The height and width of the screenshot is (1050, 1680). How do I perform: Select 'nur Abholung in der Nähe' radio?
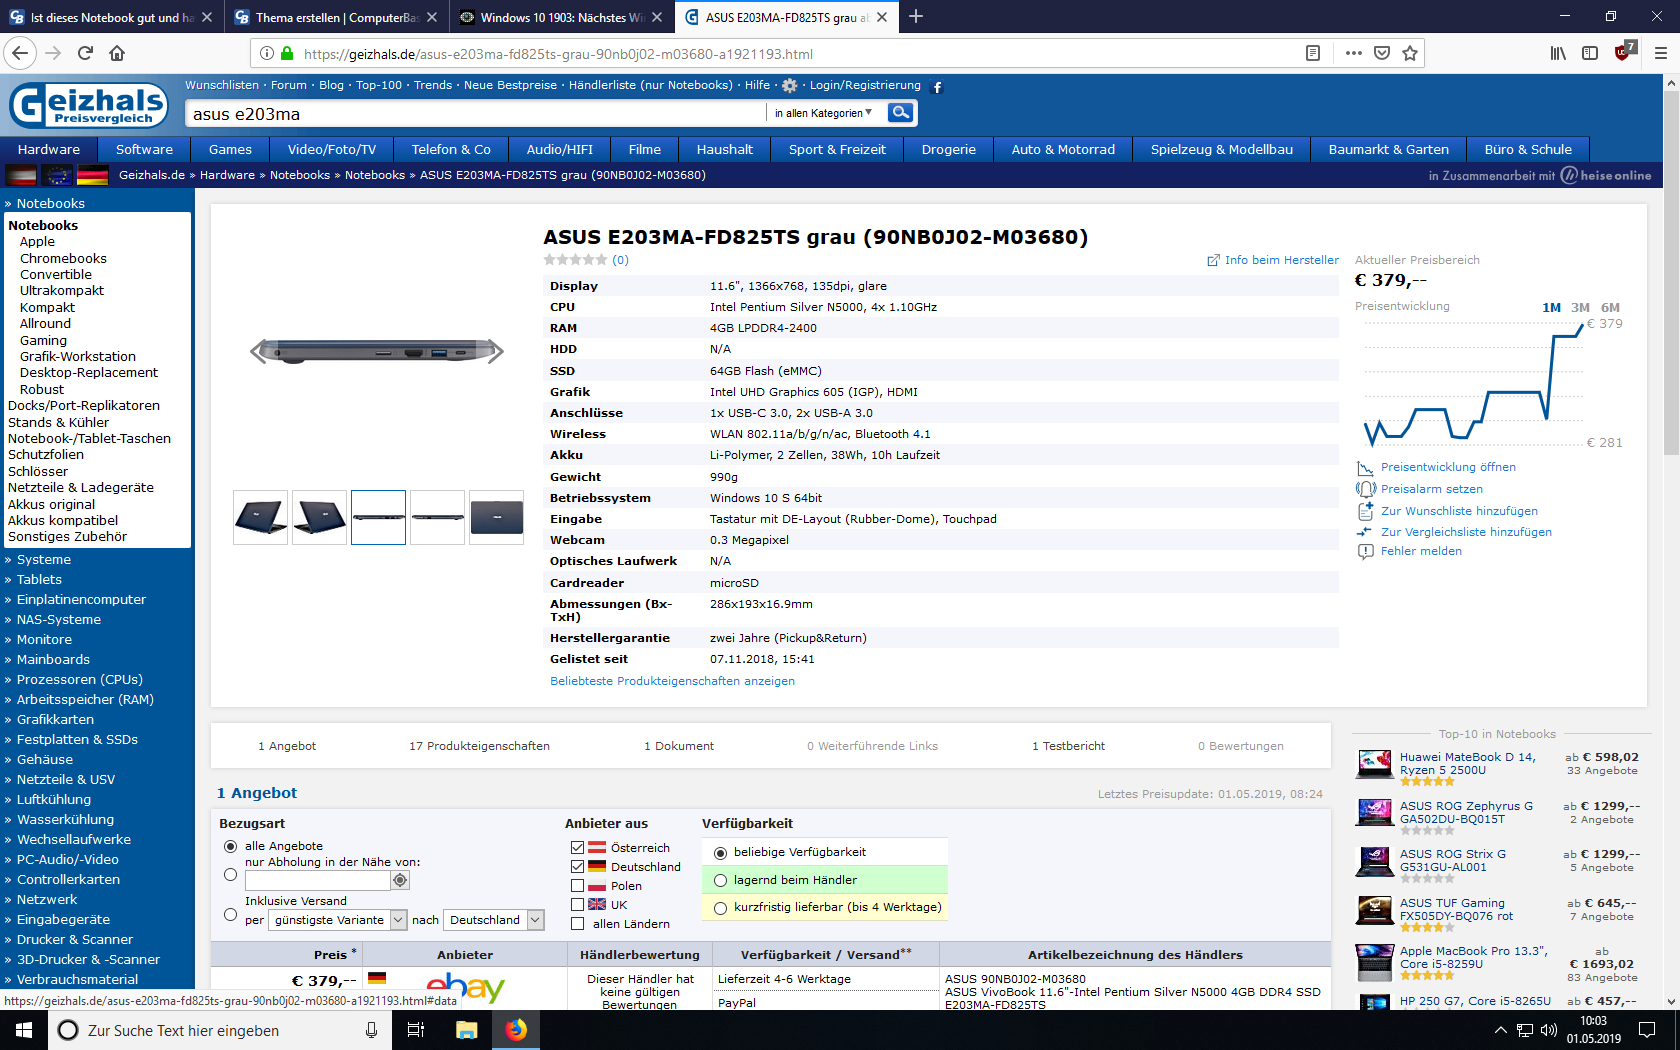point(231,875)
